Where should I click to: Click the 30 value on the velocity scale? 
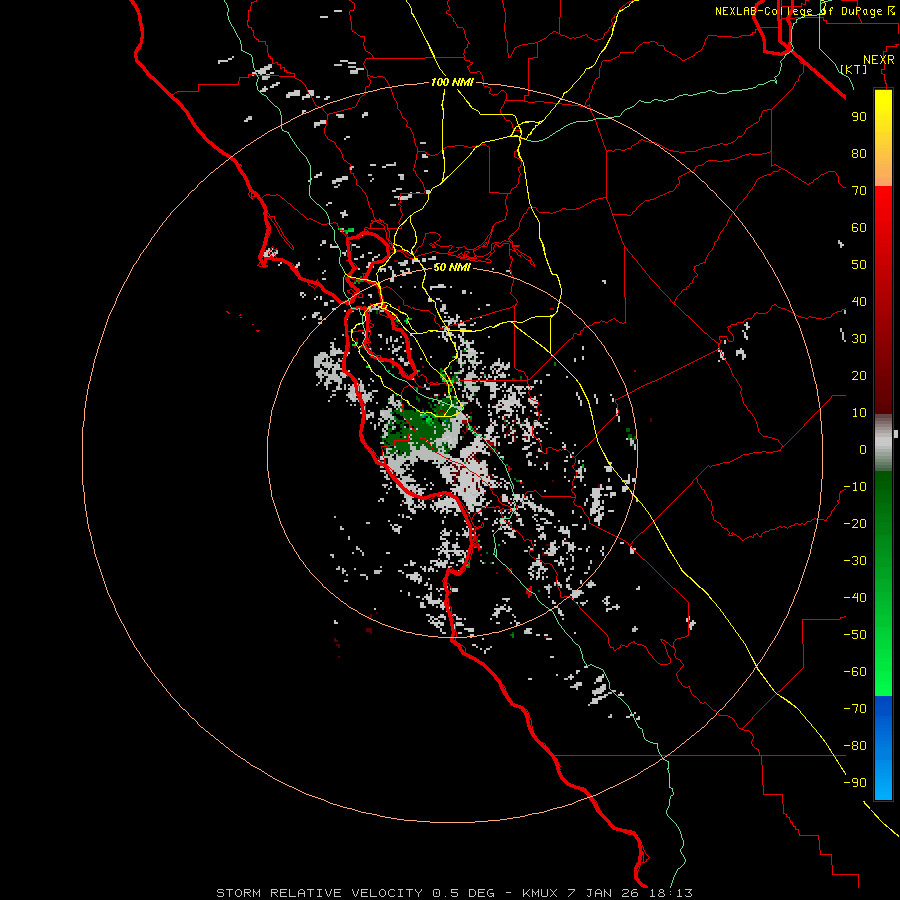tap(859, 339)
